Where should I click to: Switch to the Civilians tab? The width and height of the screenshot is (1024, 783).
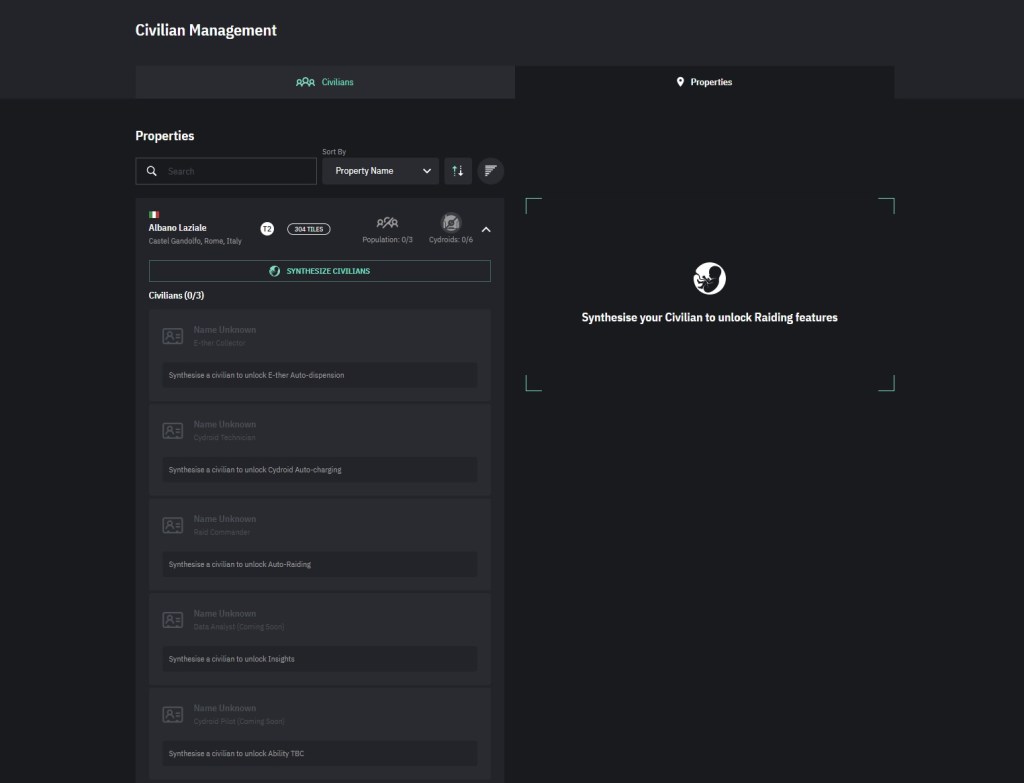pos(325,82)
